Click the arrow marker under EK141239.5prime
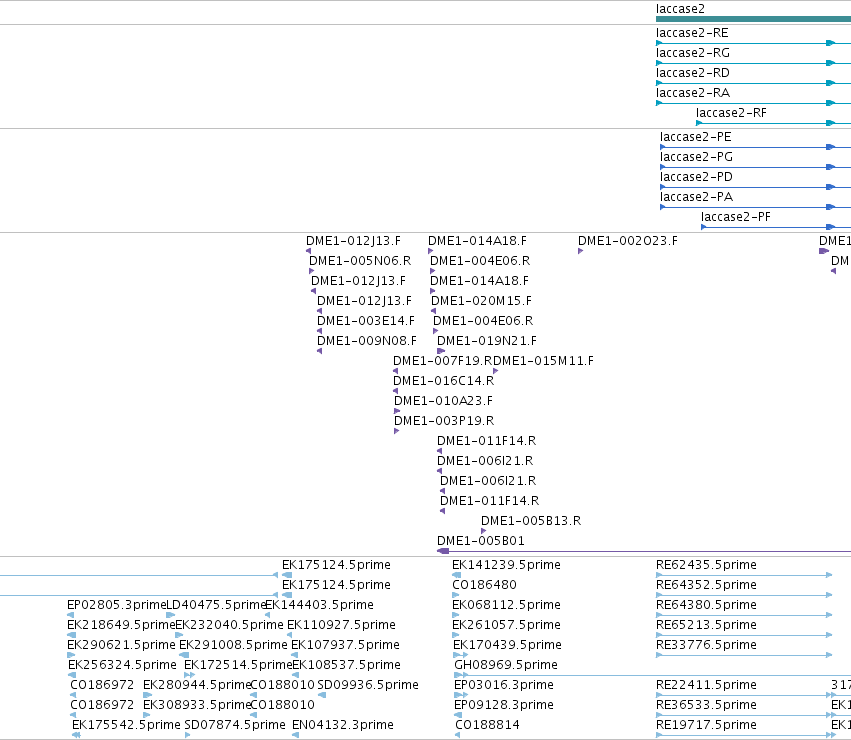The height and width of the screenshot is (740, 851). coord(456,575)
